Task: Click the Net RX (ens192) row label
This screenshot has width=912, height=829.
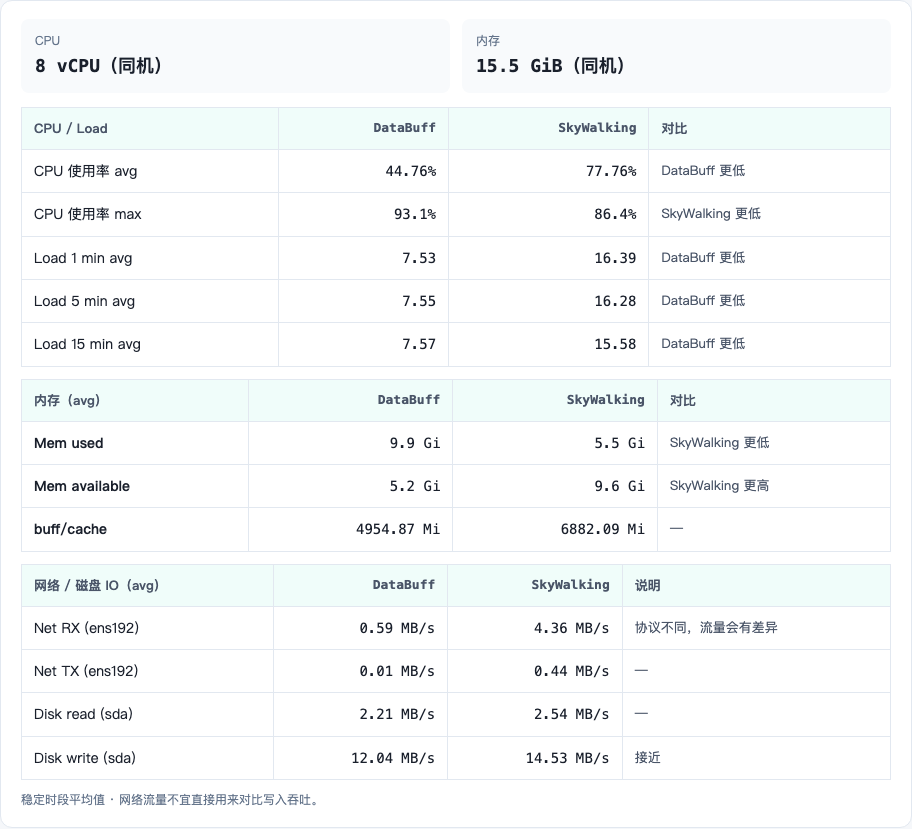Action: (87, 628)
